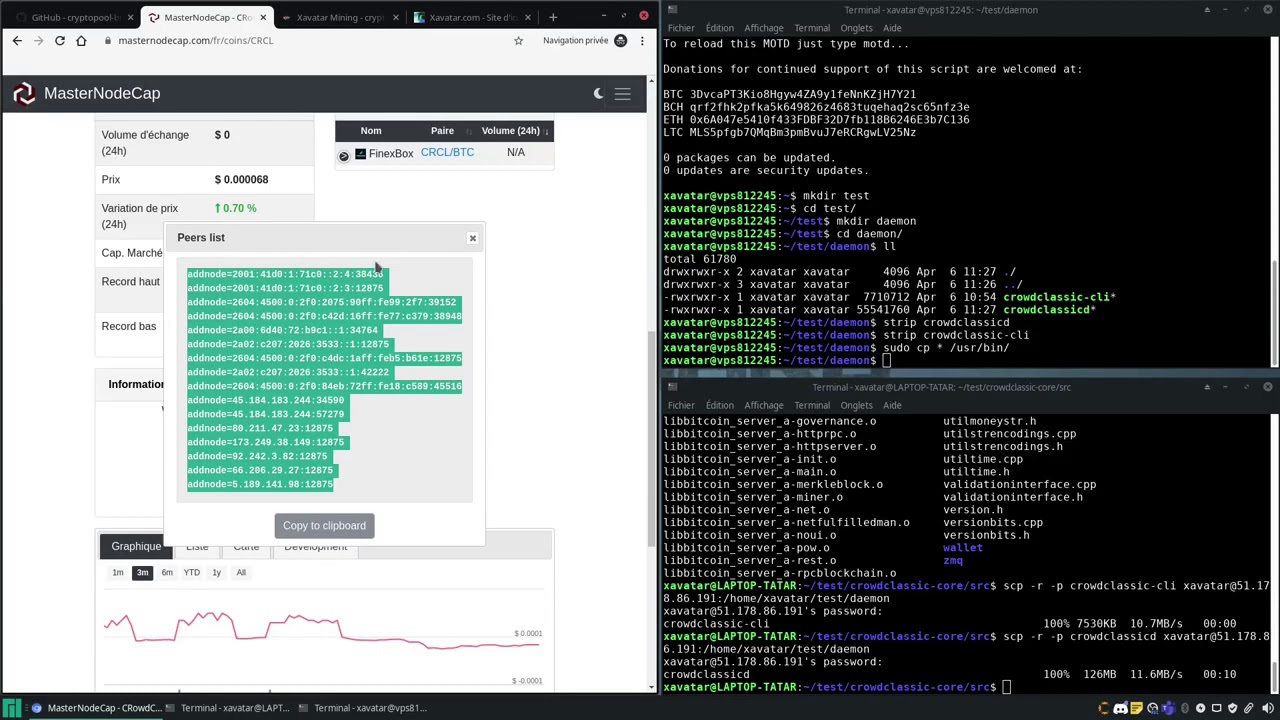Viewport: 1280px width, 720px height.
Task: Open Onglets menu in LAPTOP-TATAR terminal
Action: (856, 406)
